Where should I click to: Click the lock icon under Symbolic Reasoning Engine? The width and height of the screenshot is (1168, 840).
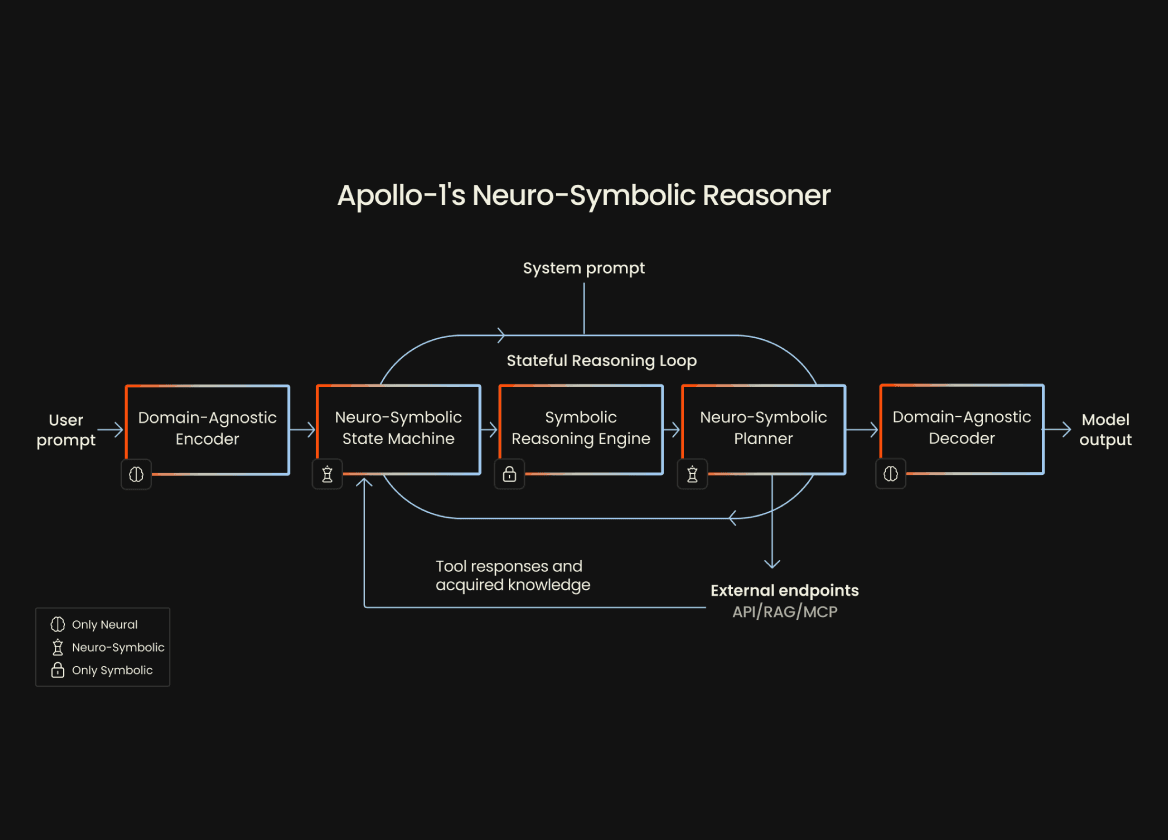[510, 475]
